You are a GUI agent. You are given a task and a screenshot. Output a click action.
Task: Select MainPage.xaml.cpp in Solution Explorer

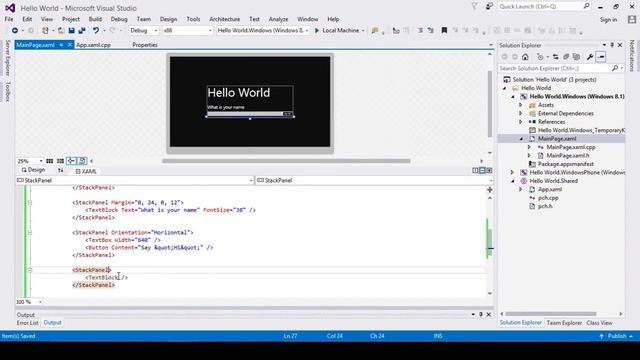click(x=571, y=147)
